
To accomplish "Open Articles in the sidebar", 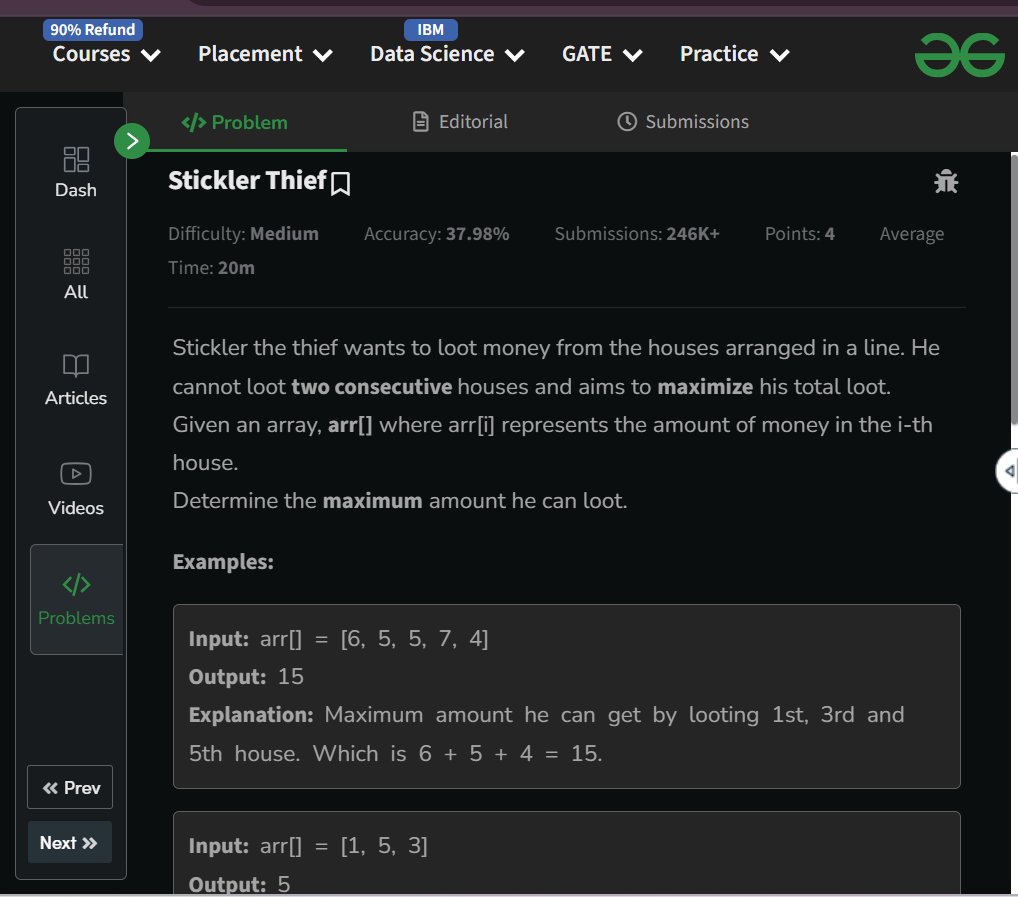I will coord(76,380).
